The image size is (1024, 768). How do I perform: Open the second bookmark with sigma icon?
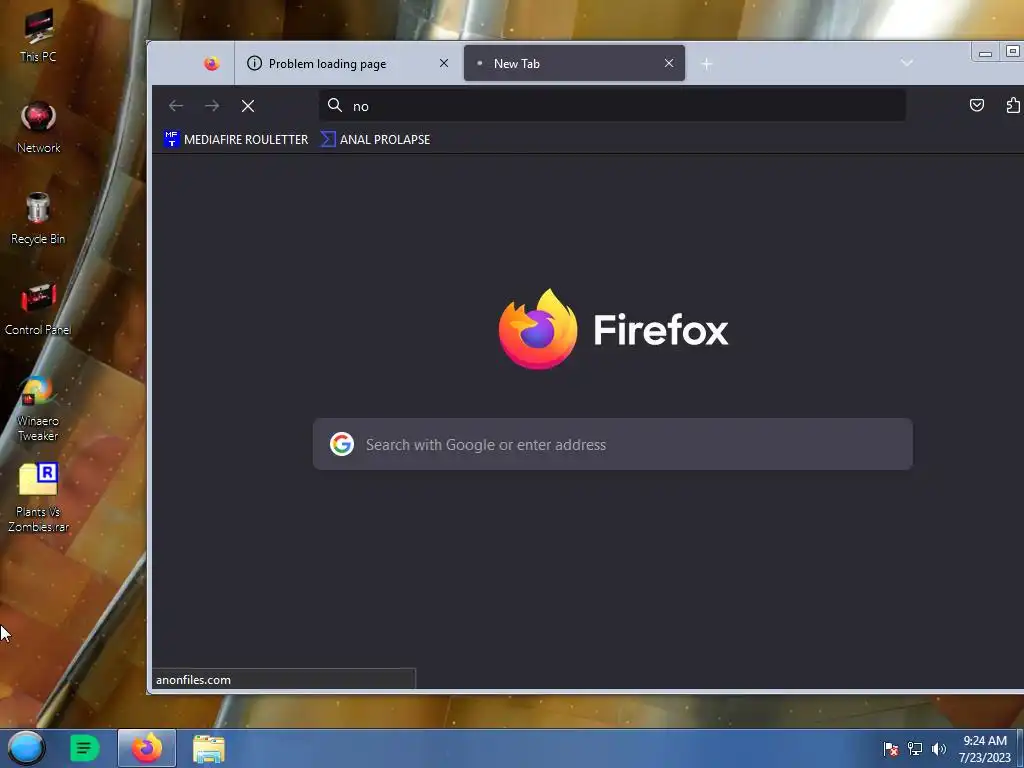click(376, 139)
